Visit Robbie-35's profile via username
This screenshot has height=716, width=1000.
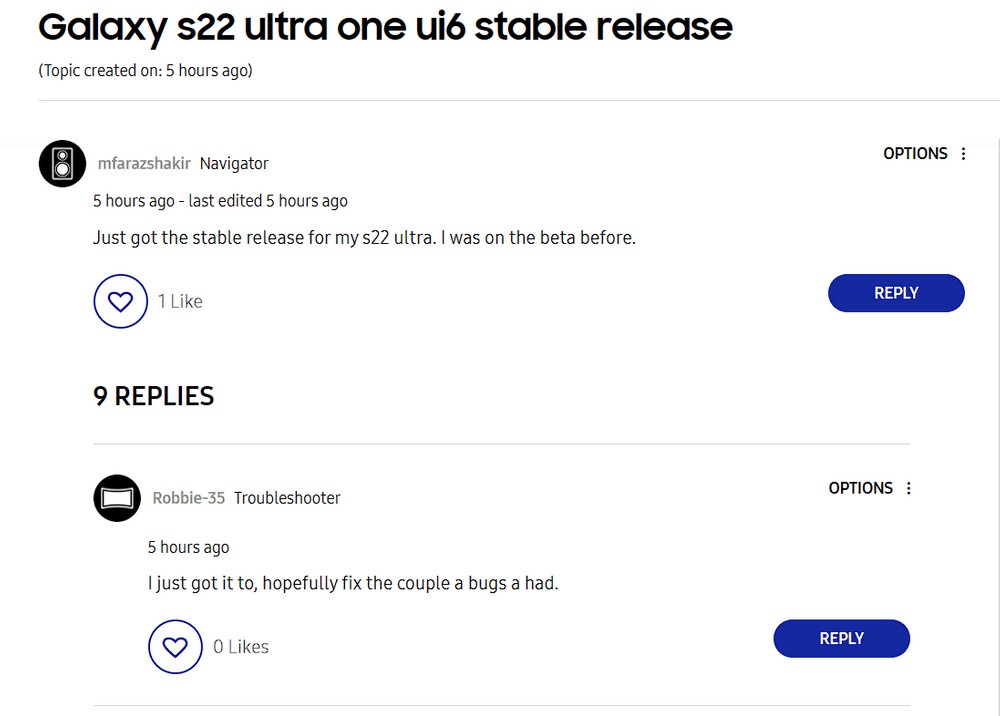pos(188,498)
